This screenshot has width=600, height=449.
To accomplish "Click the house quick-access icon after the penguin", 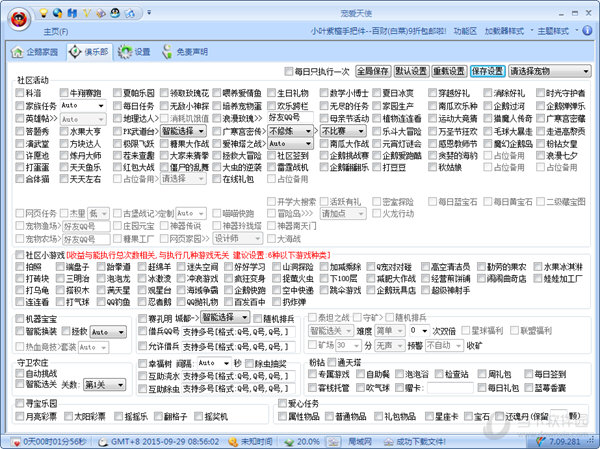I will pos(130,13).
